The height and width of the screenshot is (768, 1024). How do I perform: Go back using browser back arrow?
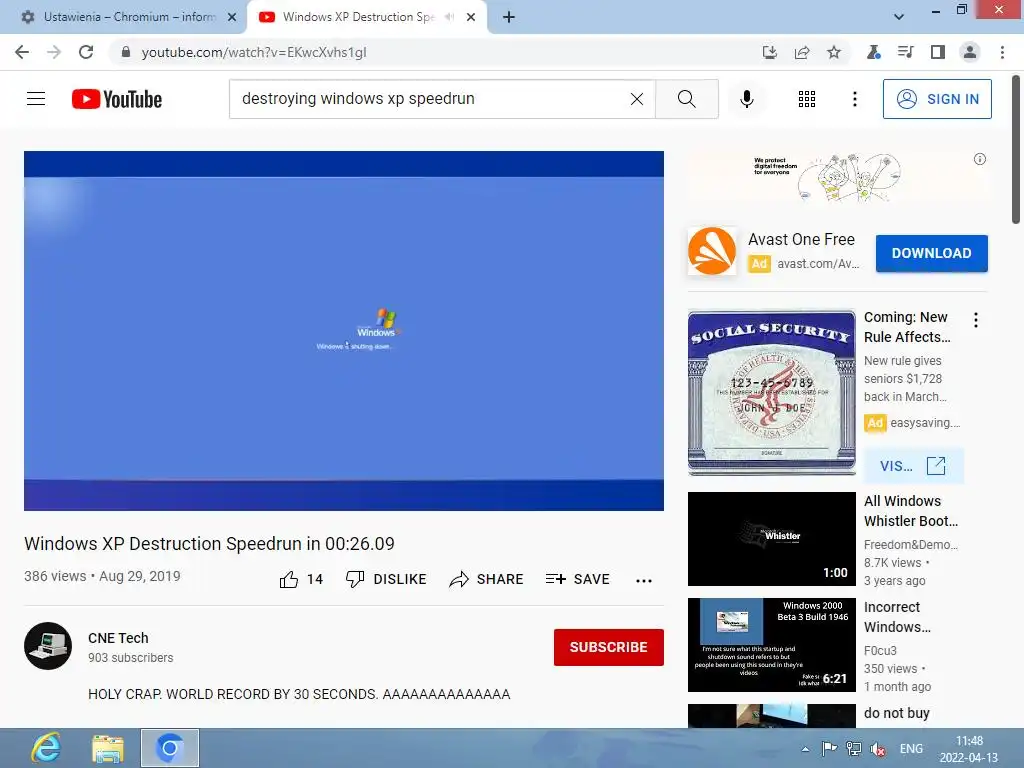click(22, 52)
